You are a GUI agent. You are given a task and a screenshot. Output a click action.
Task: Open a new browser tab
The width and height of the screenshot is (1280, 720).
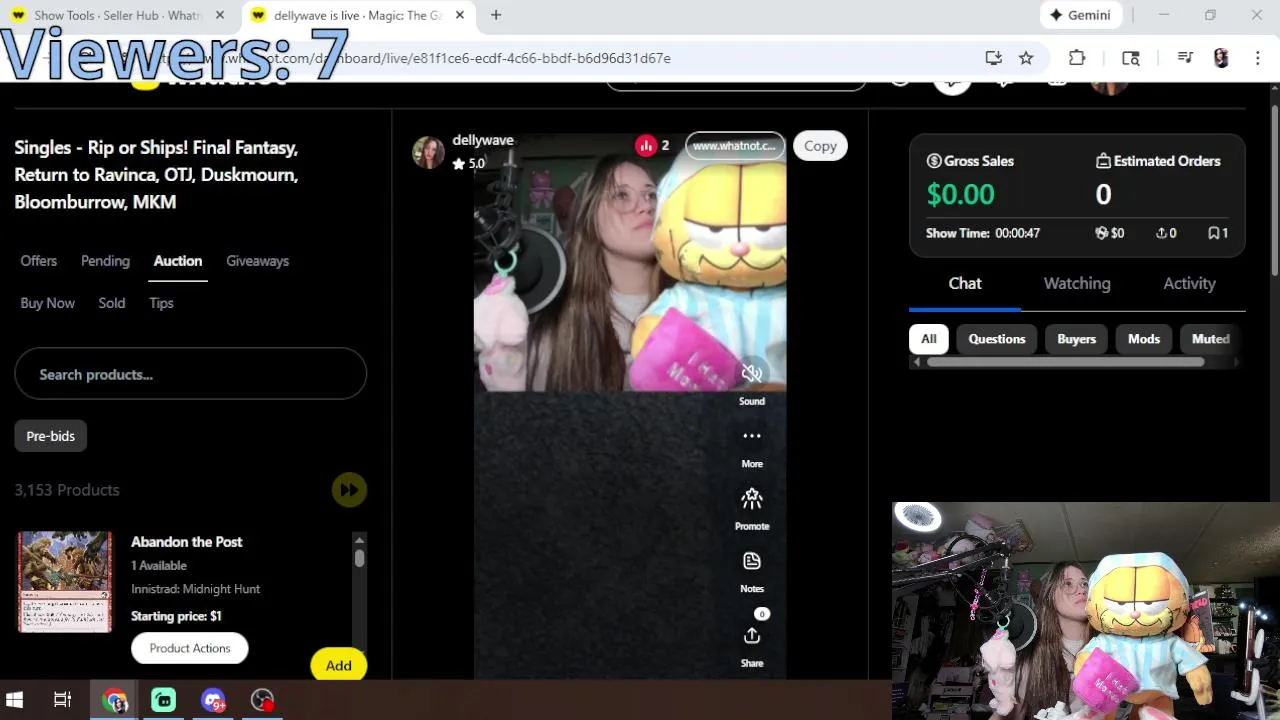[496, 15]
